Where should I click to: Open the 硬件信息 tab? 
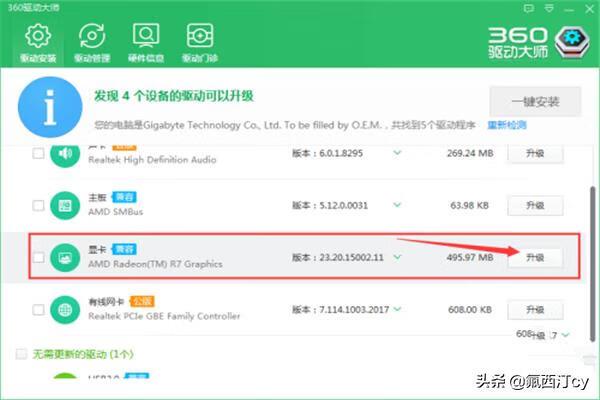click(146, 43)
